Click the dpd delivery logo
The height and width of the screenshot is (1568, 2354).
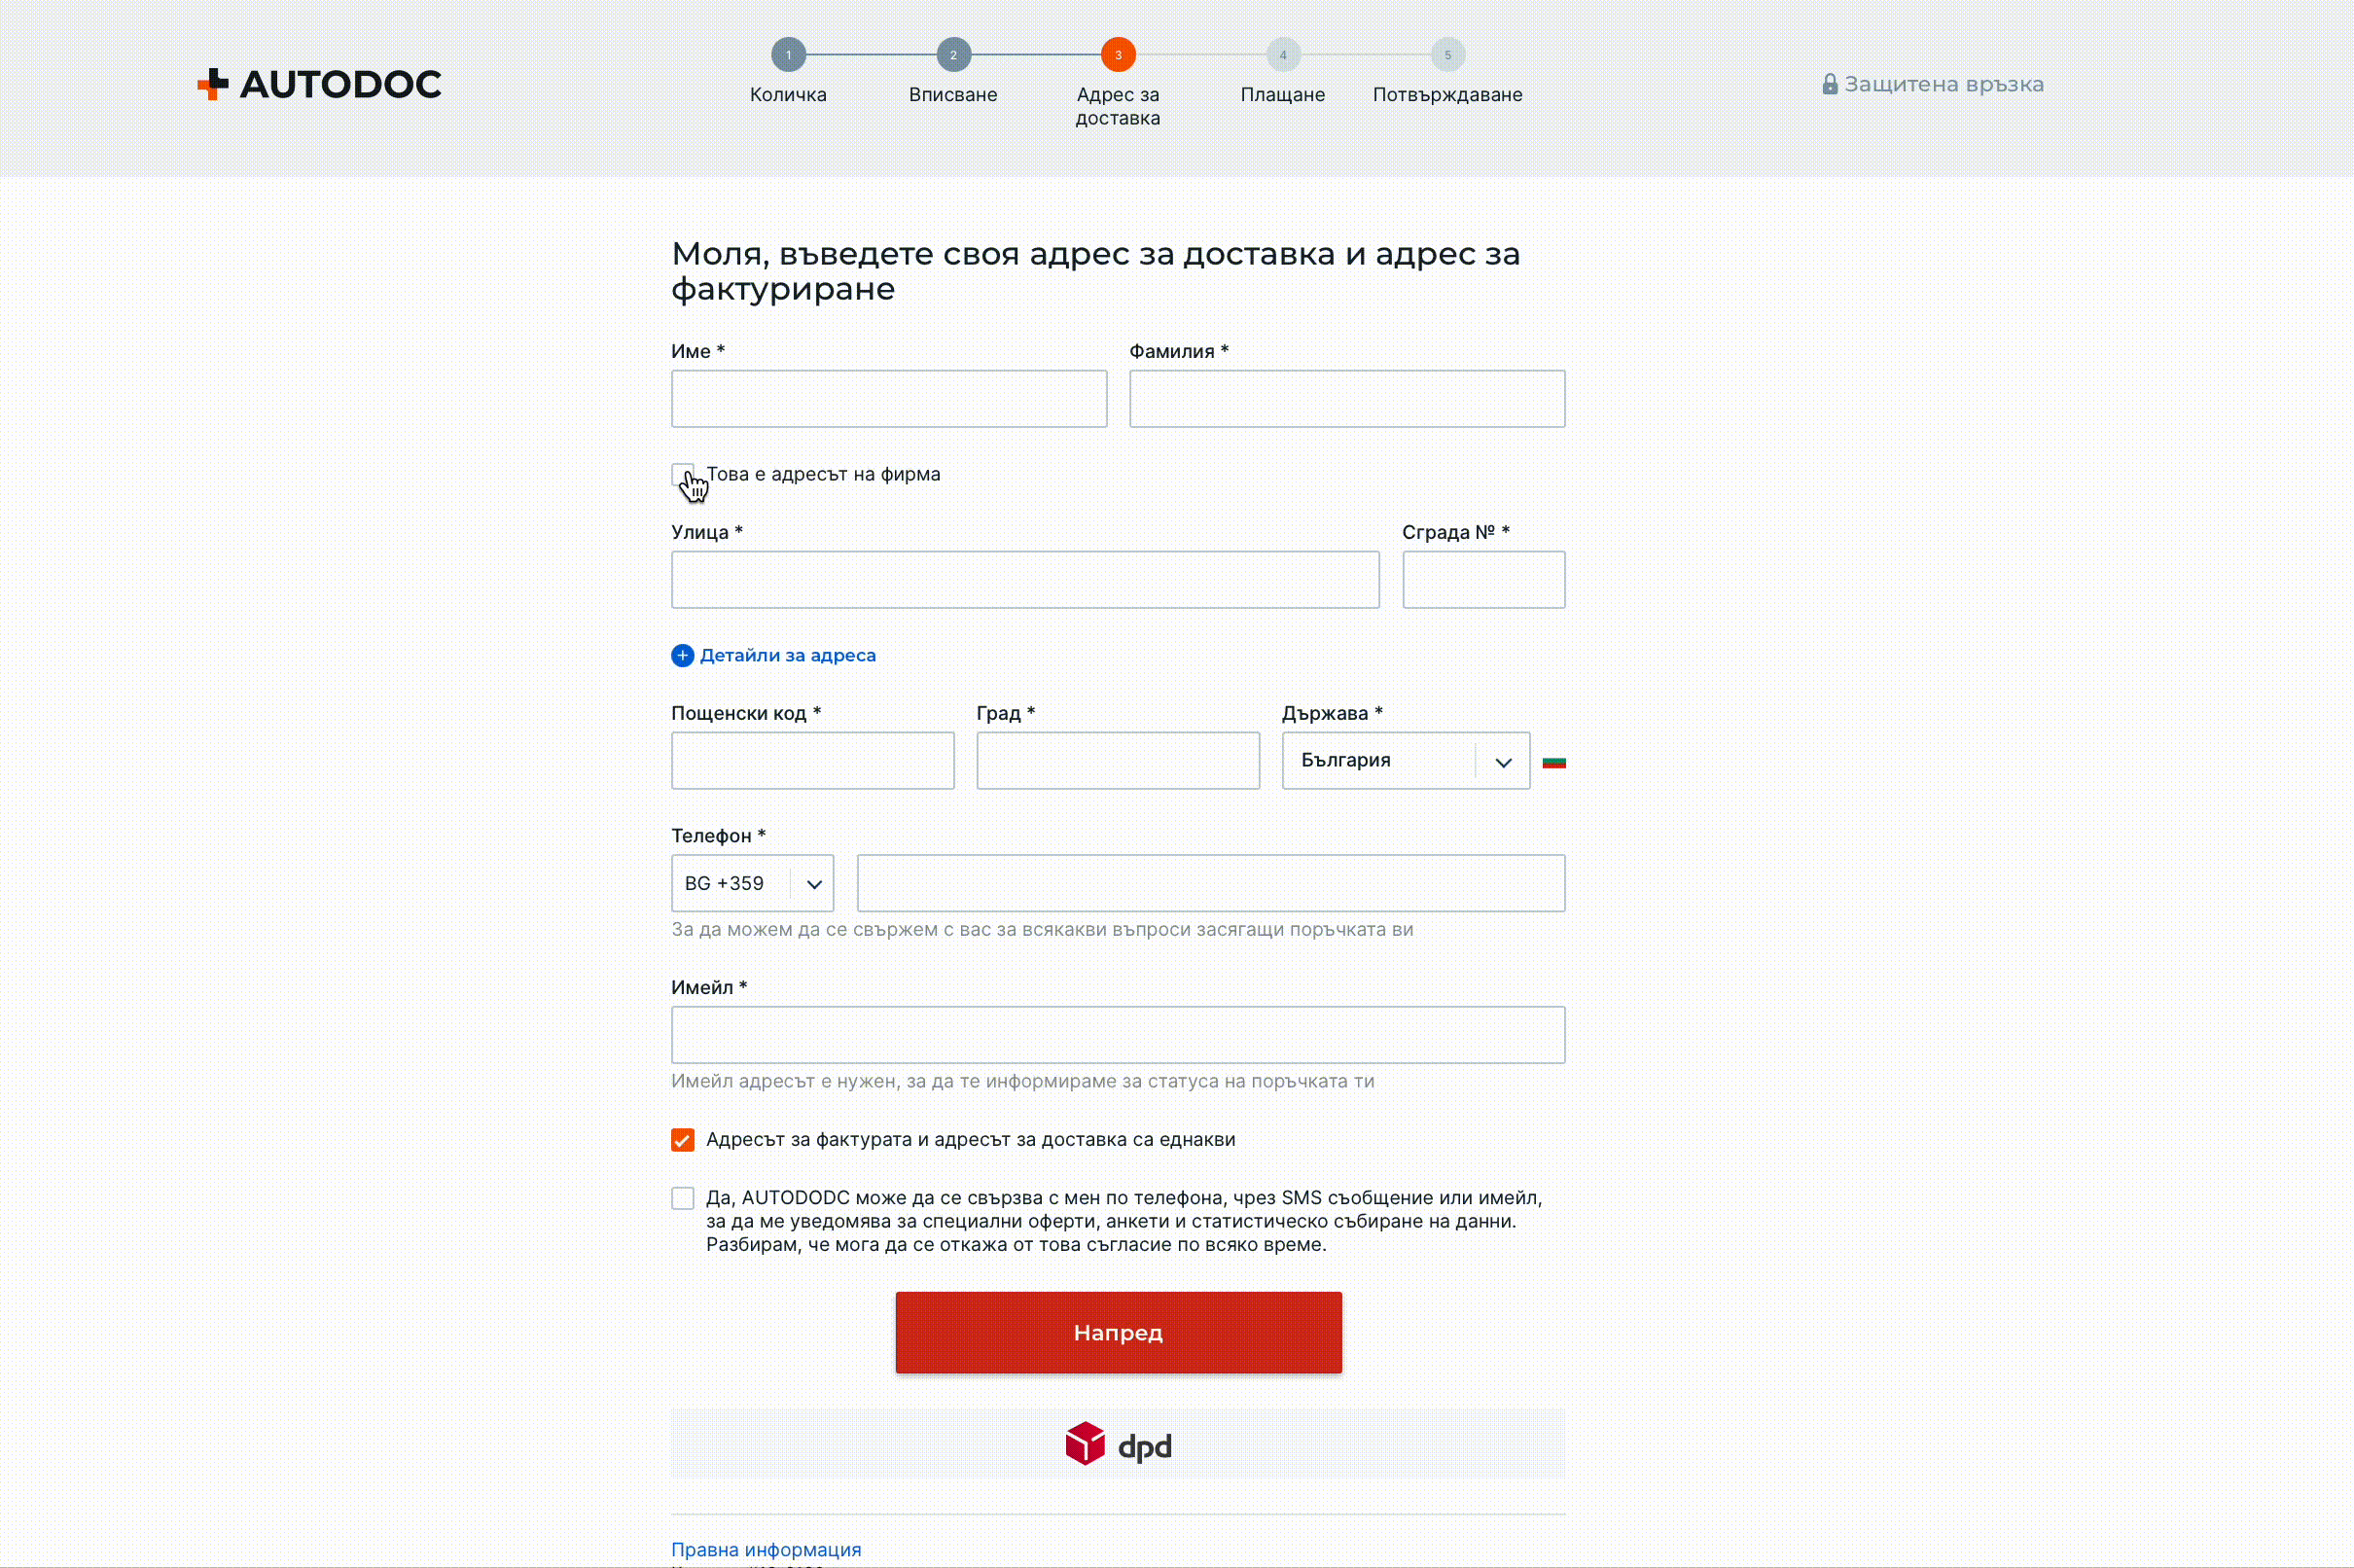pyautogui.click(x=1118, y=1444)
